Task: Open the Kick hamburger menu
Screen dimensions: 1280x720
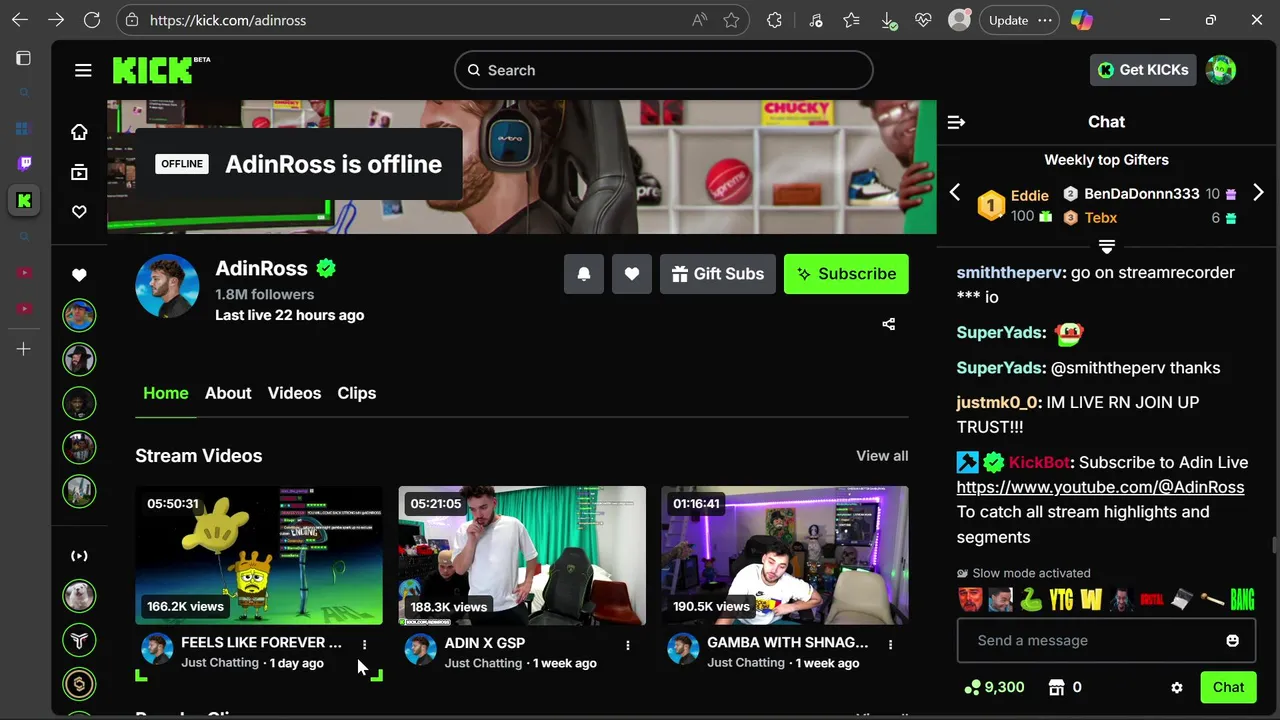Action: coord(83,70)
